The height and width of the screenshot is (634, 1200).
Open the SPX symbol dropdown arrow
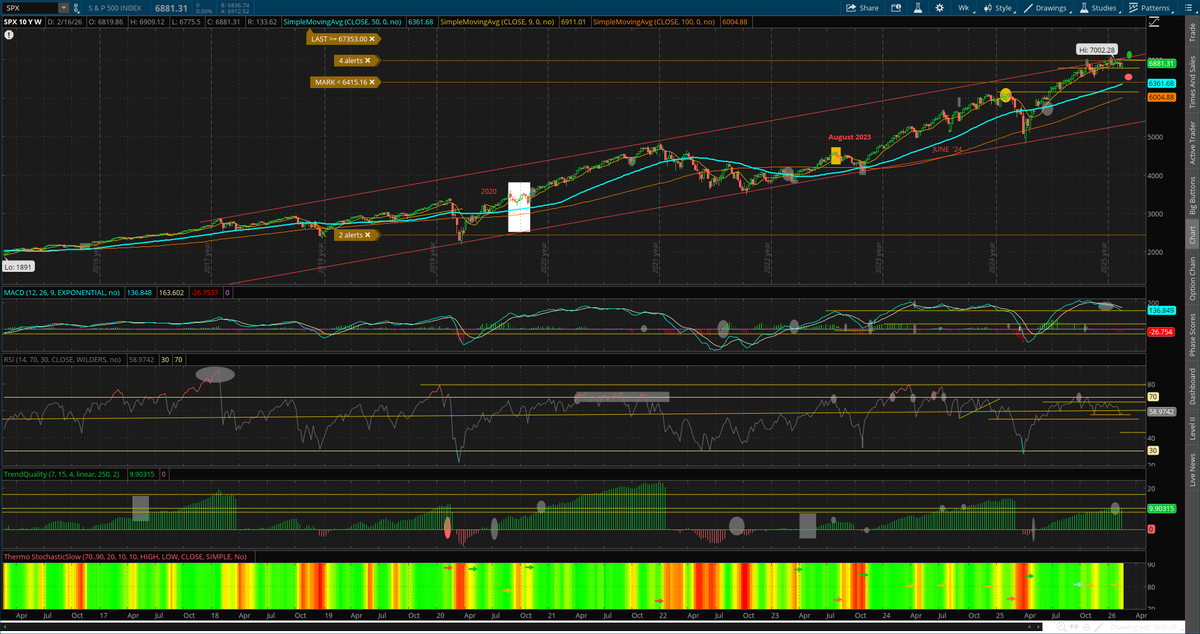click(x=63, y=8)
